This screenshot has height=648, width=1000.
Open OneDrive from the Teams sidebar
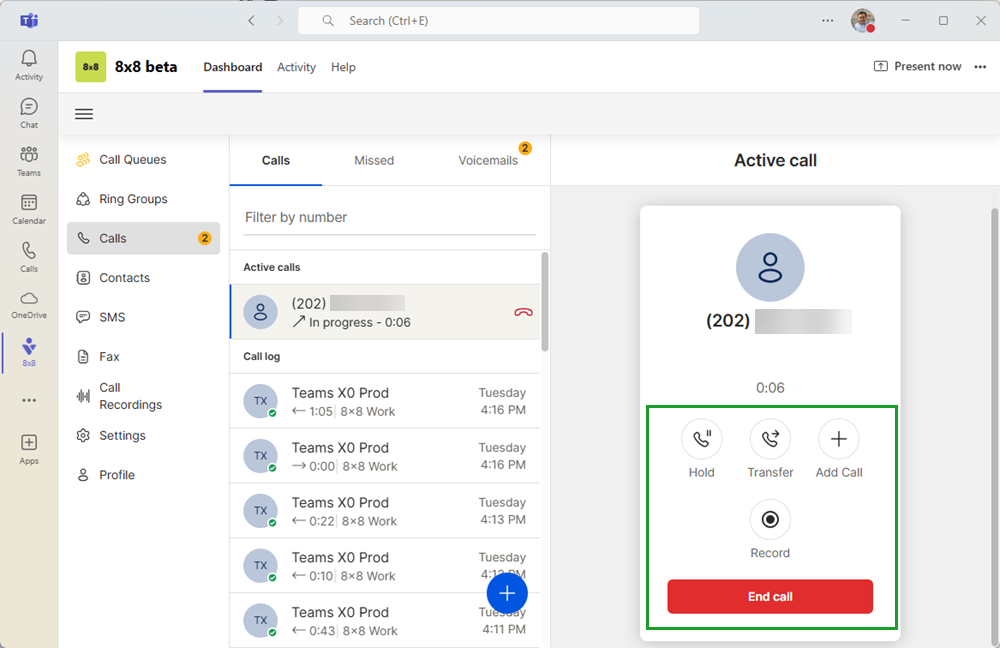29,303
